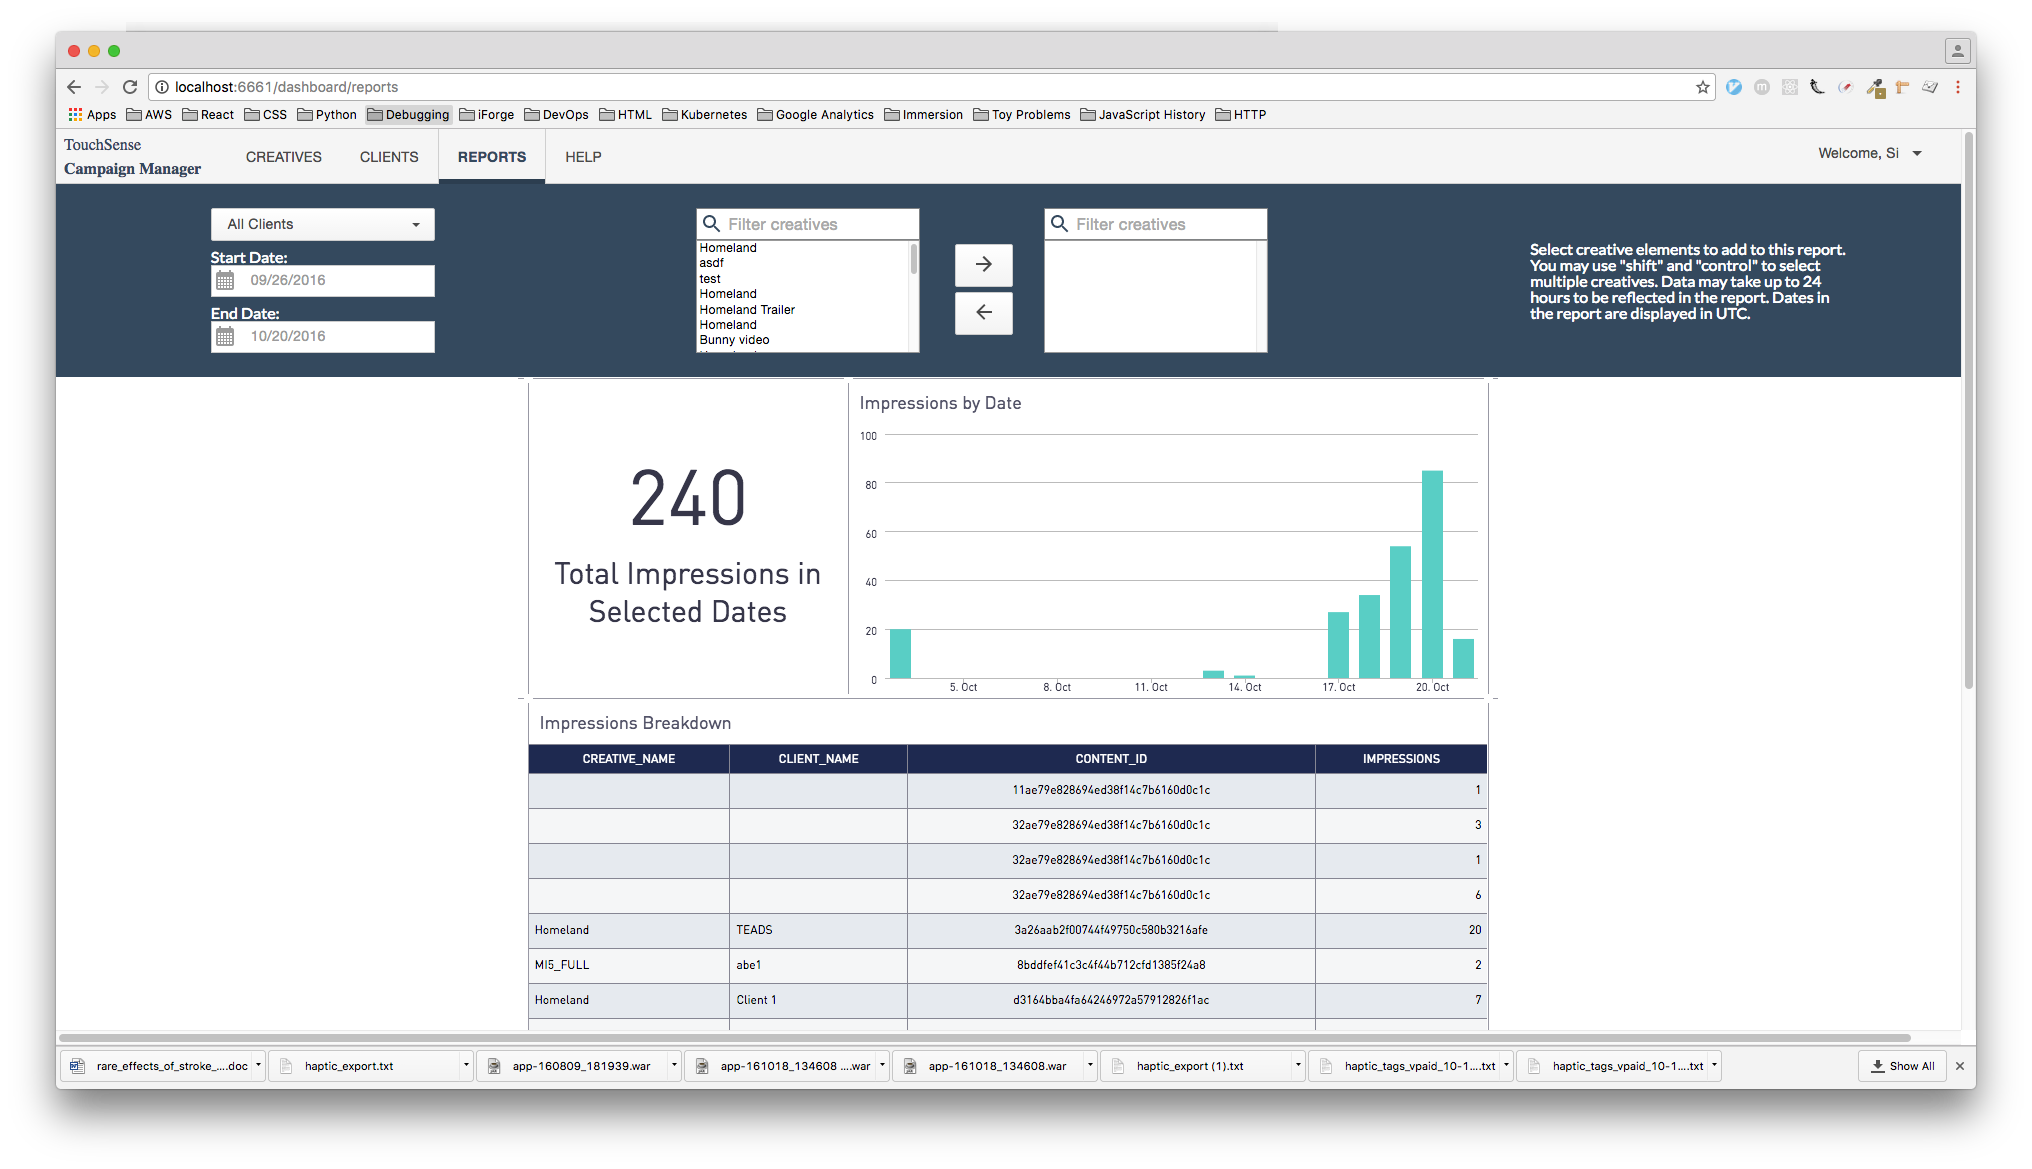Viewport: 2032px width, 1169px height.
Task: Open the Chrome three-dot menu
Action: [1957, 87]
